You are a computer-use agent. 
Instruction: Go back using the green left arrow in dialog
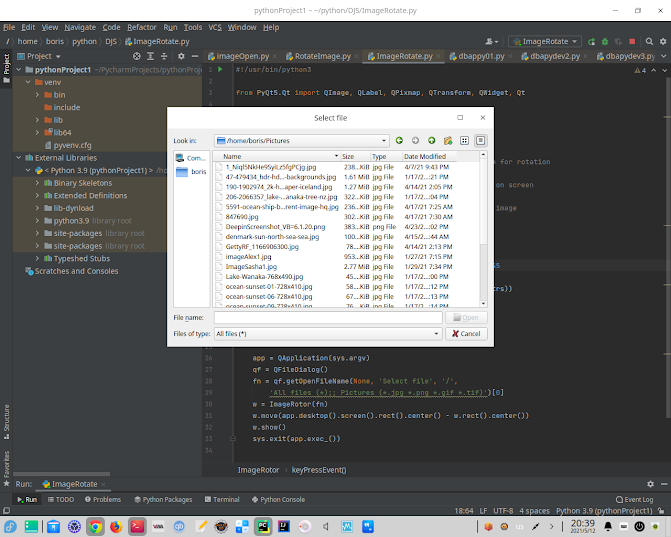click(399, 140)
